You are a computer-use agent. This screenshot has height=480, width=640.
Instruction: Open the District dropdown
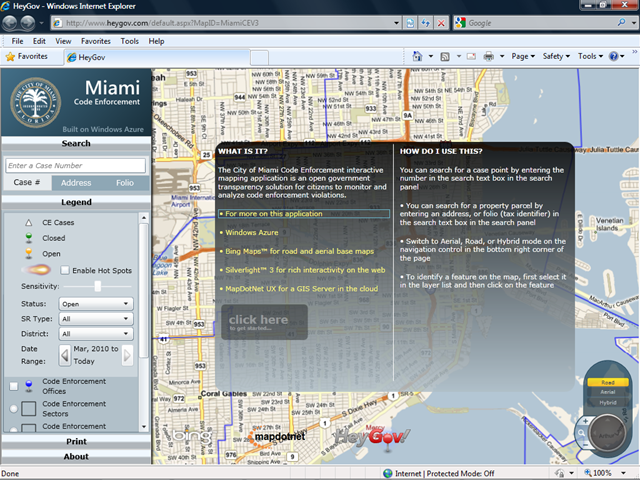coord(96,334)
